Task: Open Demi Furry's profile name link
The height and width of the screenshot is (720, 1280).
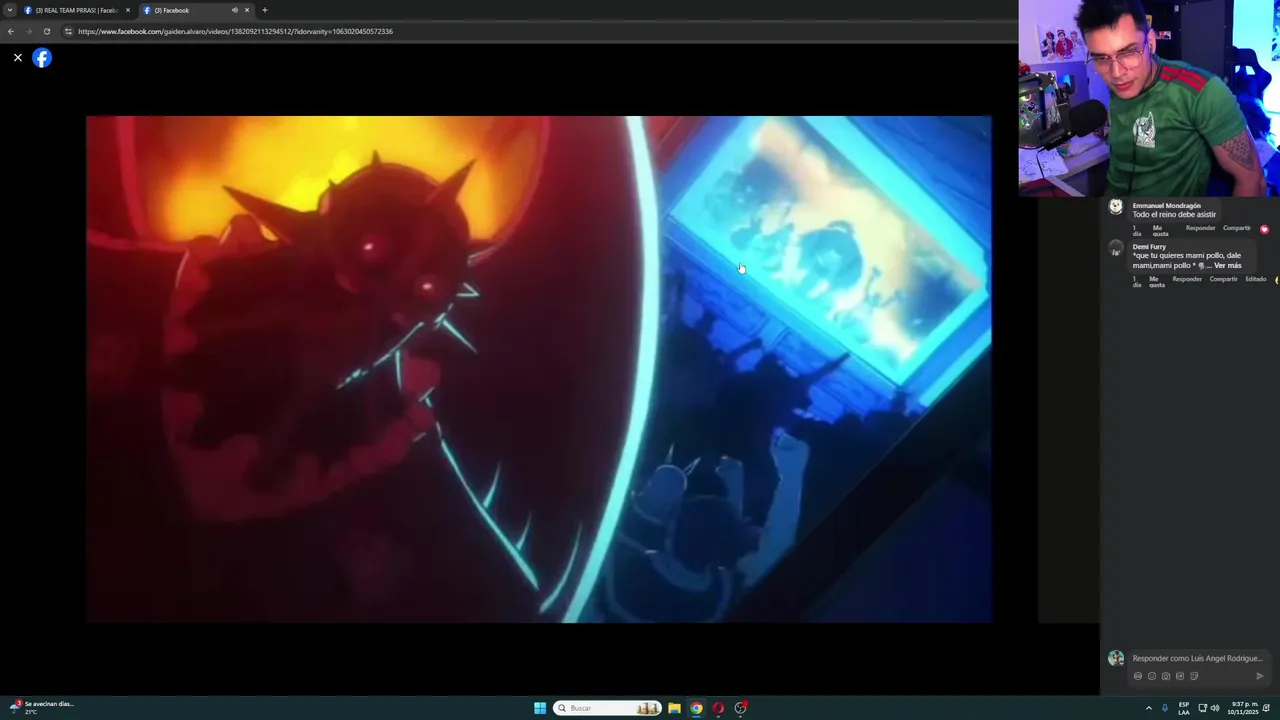Action: (x=1149, y=247)
